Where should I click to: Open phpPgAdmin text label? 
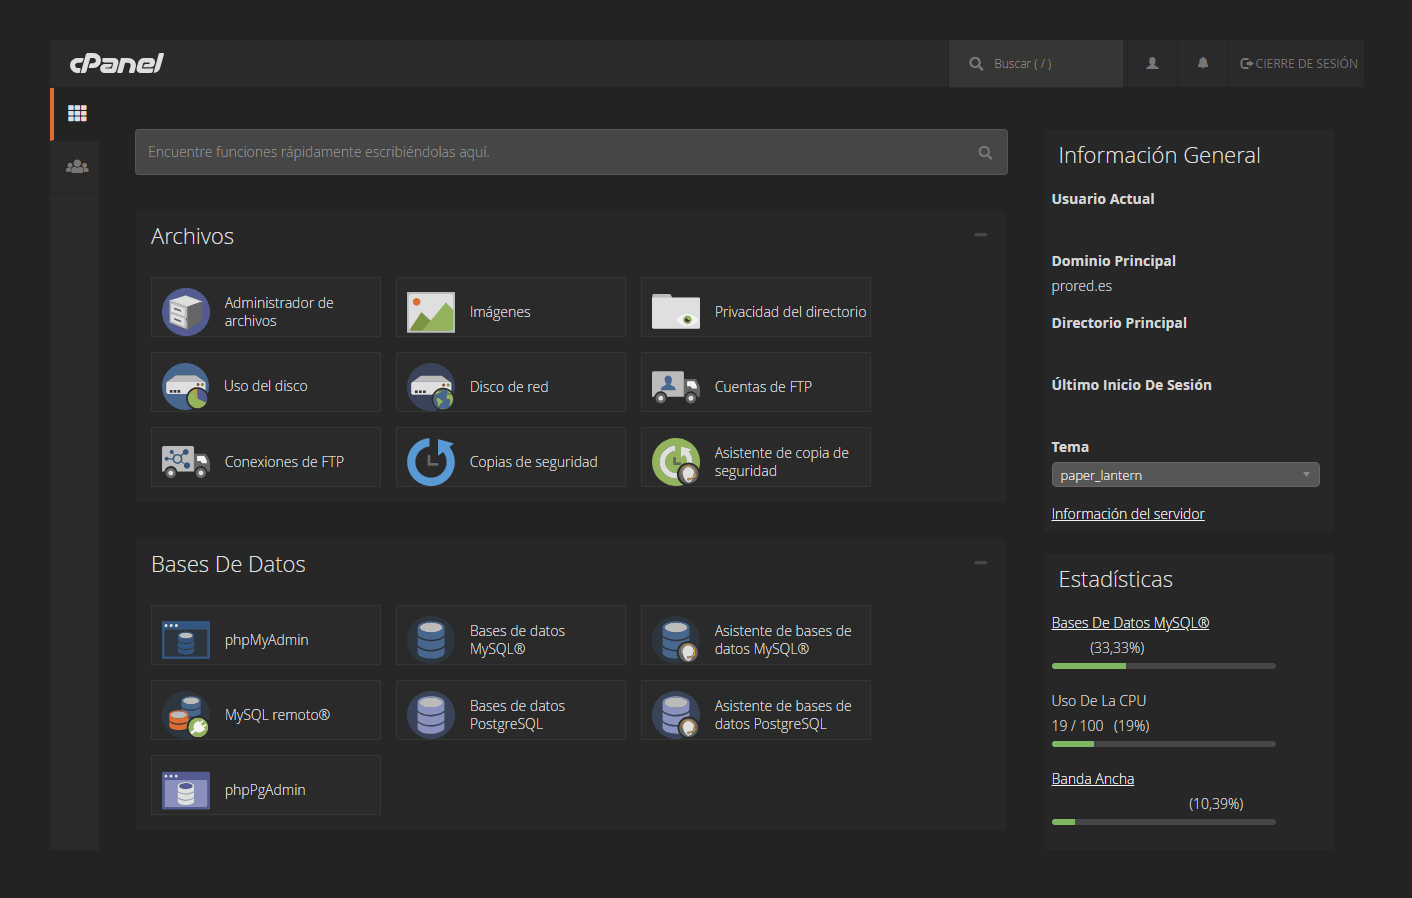265,790
